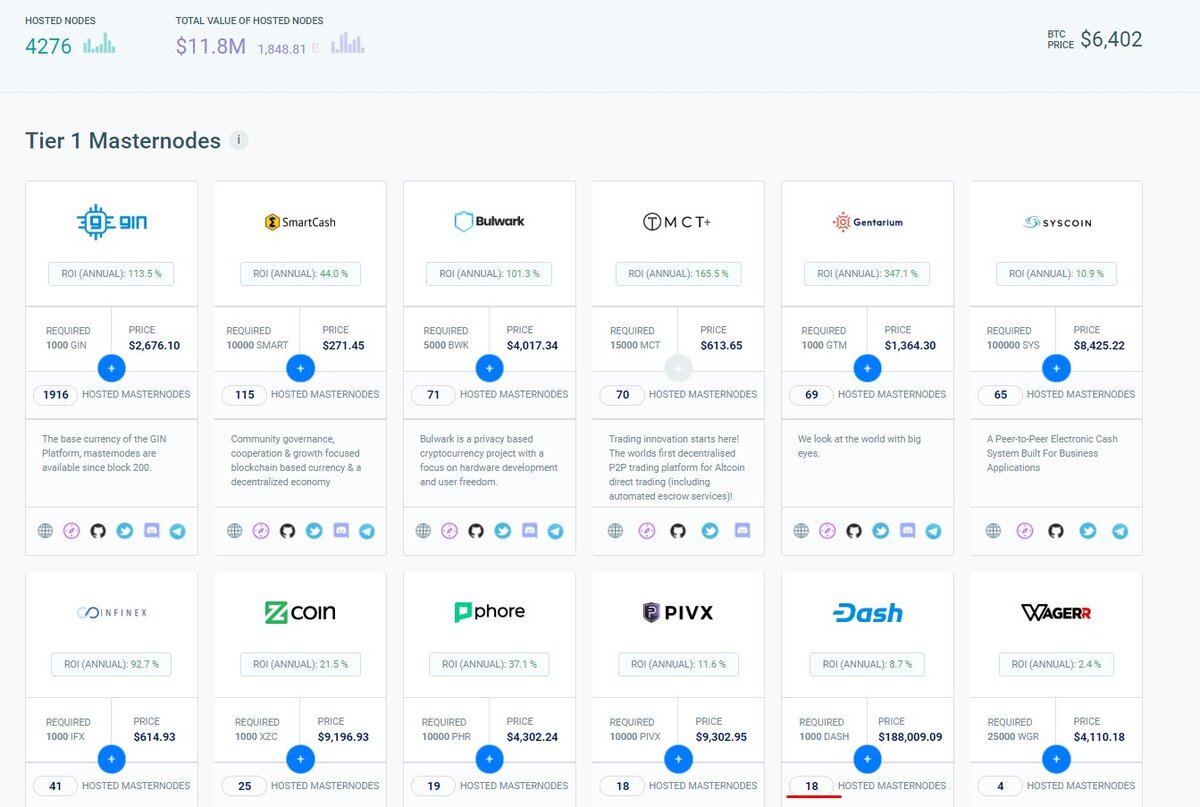Viewport: 1200px width, 807px height.
Task: Add a Bulwark masternode with plus button
Action: [x=489, y=368]
